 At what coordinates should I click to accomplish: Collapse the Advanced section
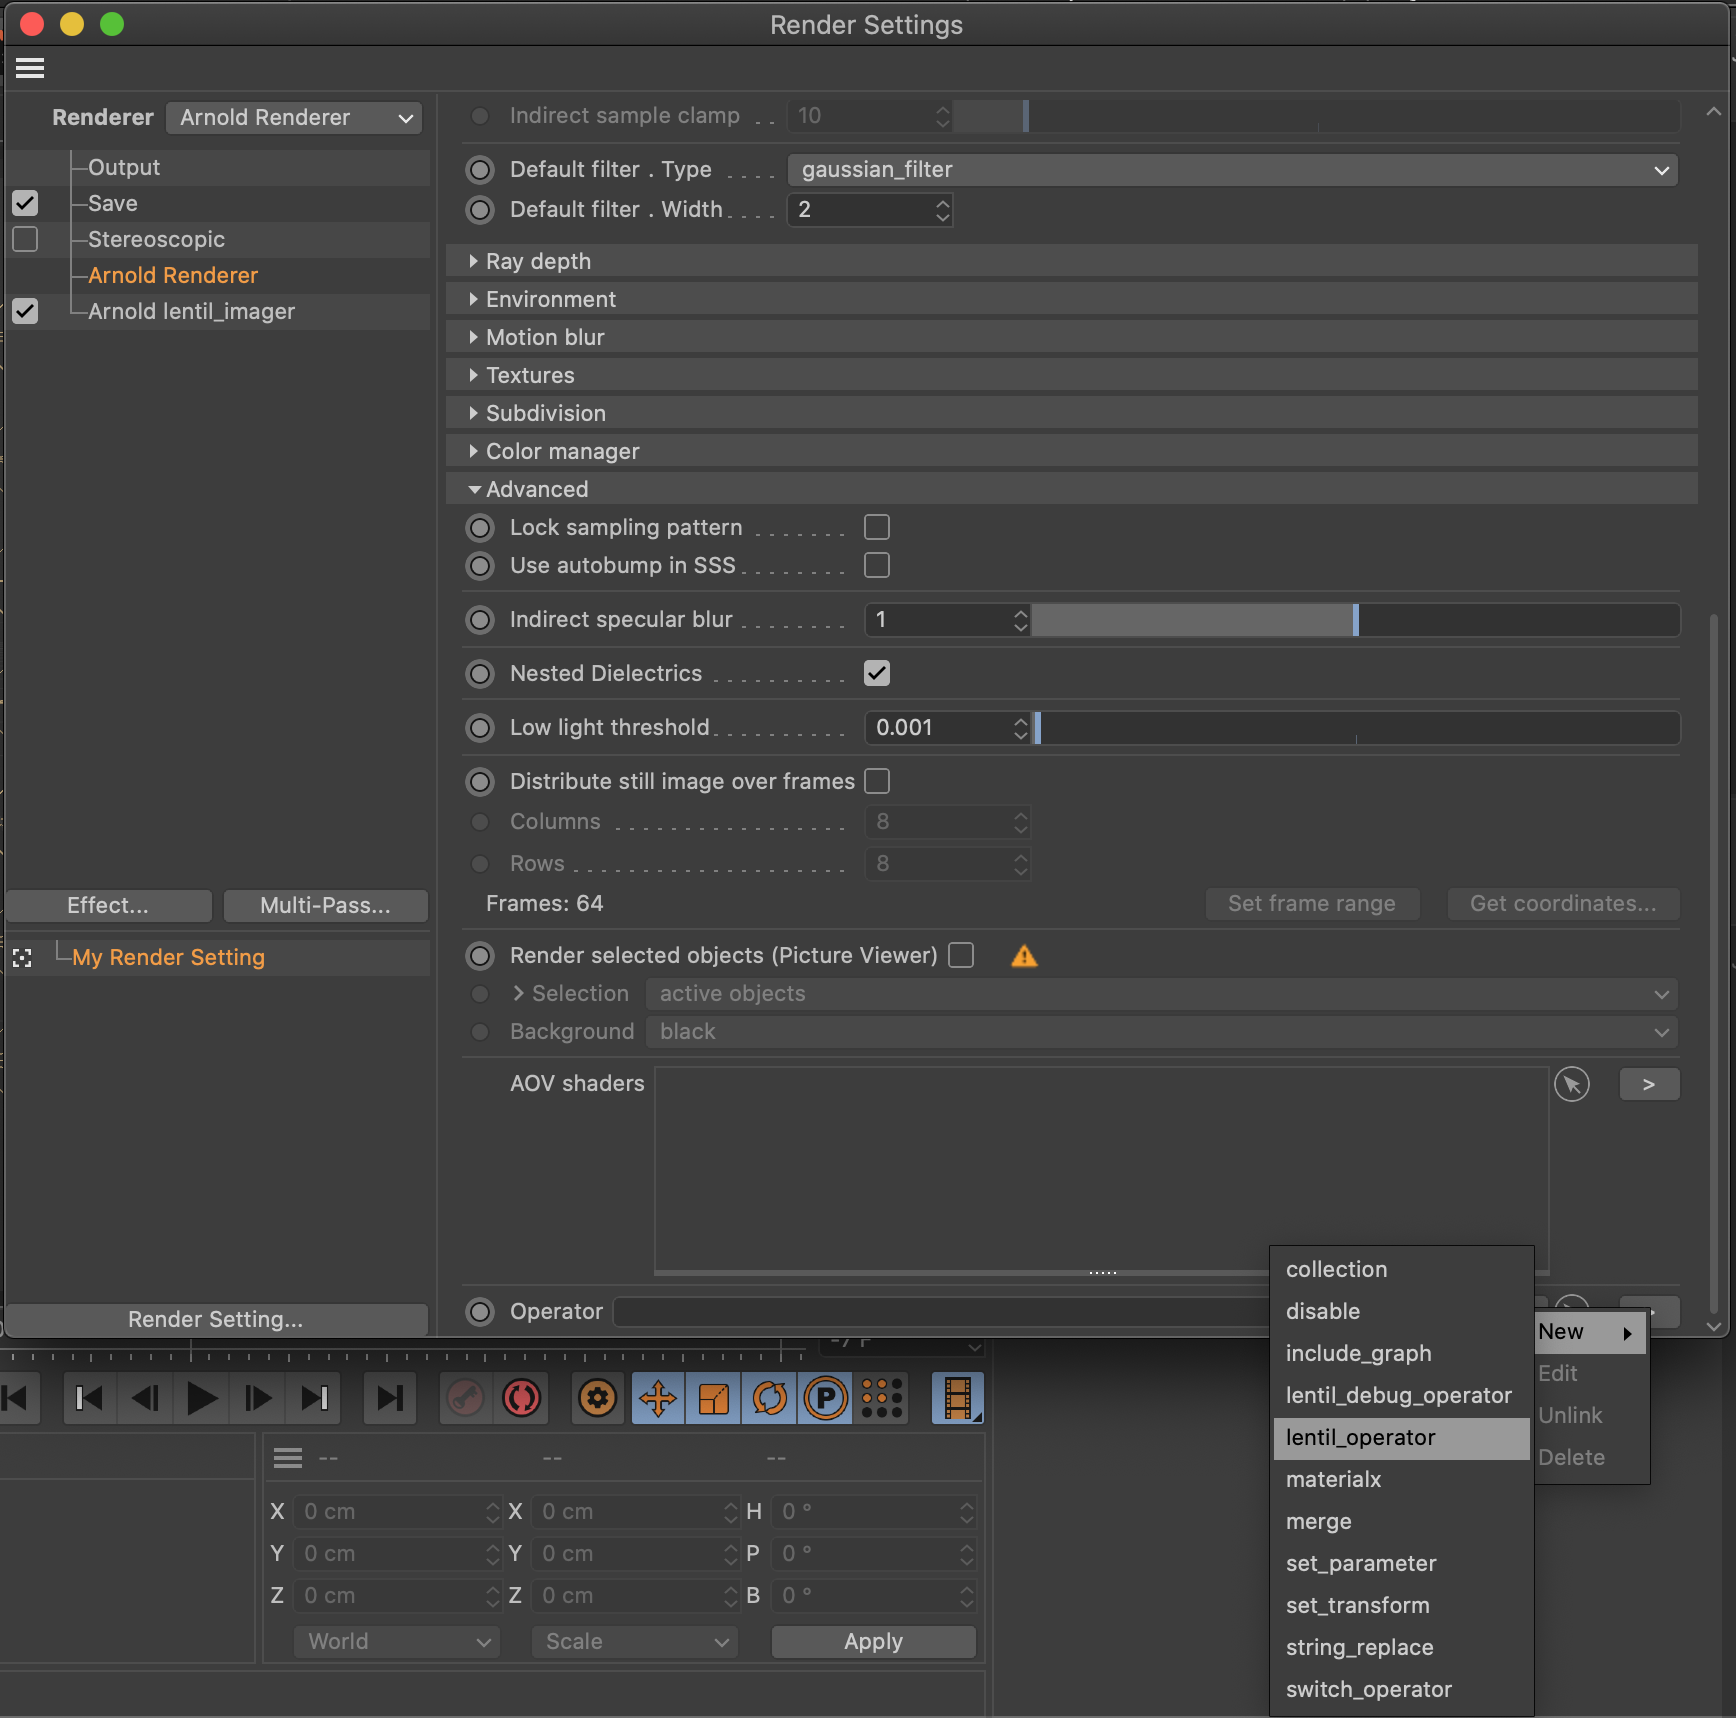1071,489
